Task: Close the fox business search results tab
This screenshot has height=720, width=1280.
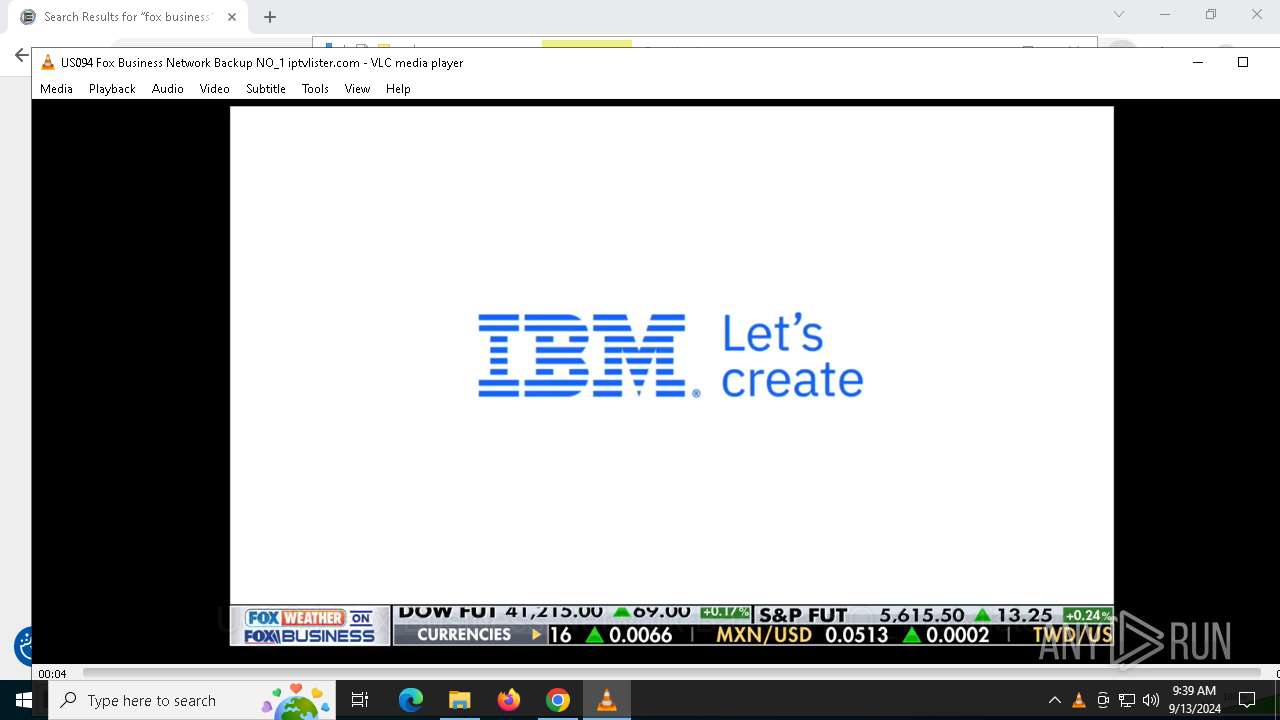Action: tap(231, 17)
